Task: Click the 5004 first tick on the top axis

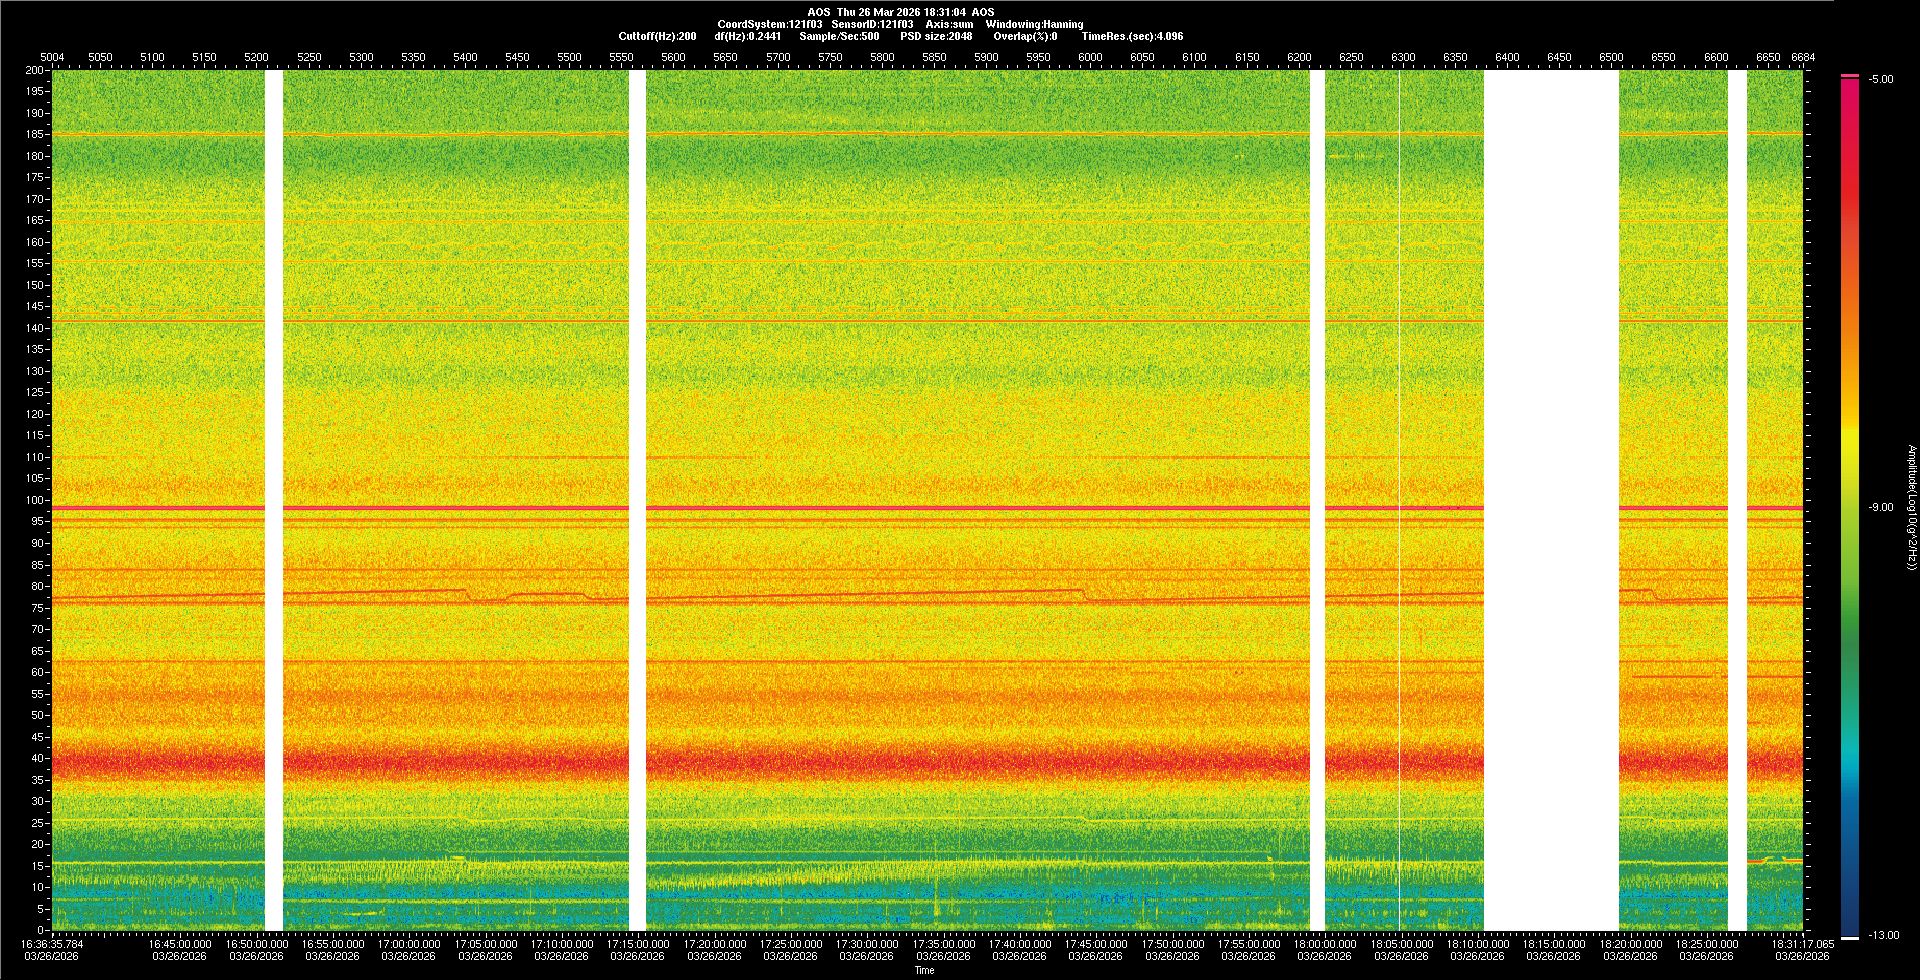Action: [x=51, y=57]
